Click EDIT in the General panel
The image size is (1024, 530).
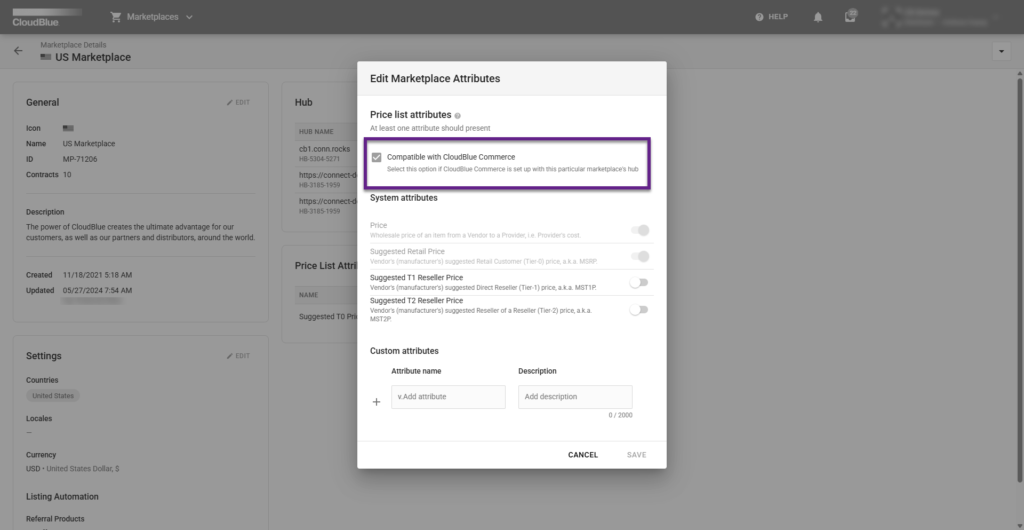[x=238, y=102]
